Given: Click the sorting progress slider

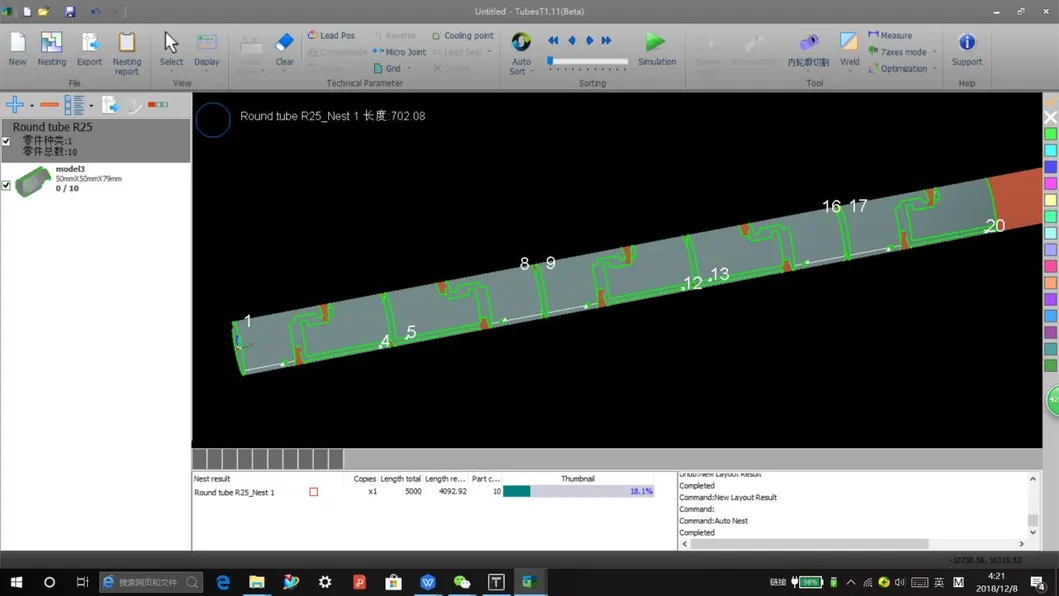Looking at the screenshot, I should point(588,62).
